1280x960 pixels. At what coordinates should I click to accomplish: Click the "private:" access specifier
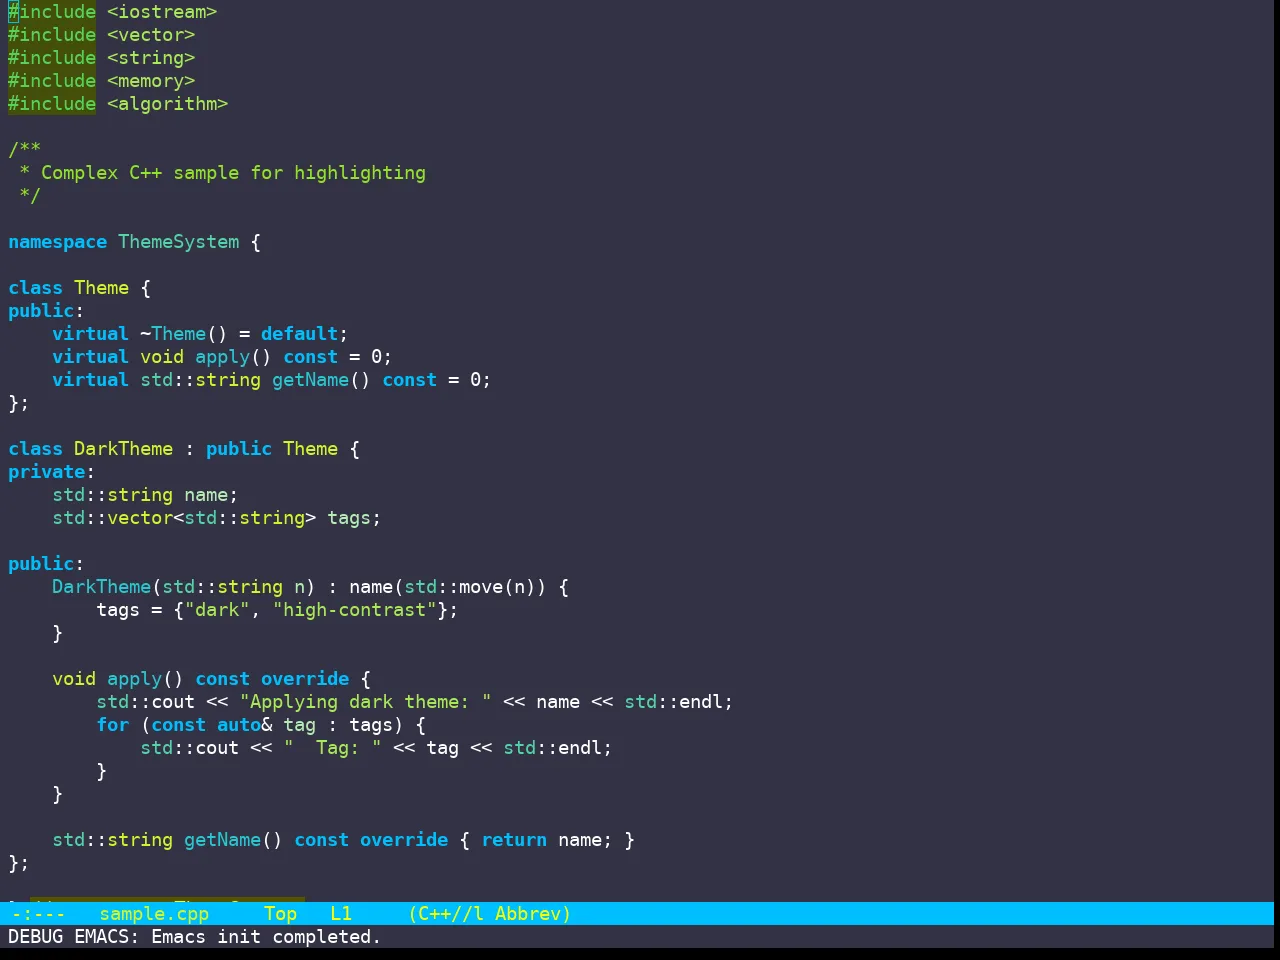point(51,472)
